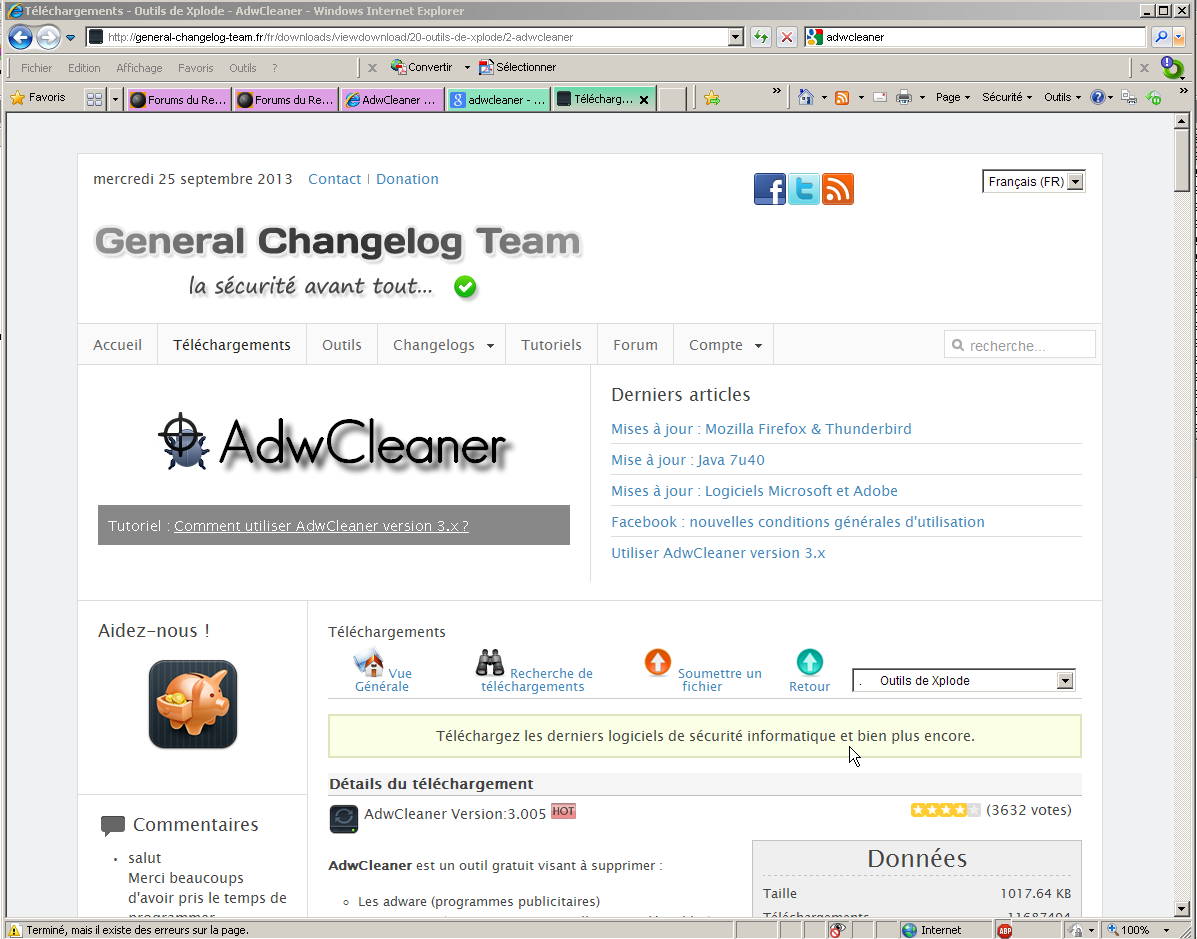Click the orange Soumettre un fichier arrow icon
Viewport: 1197px width, 939px height.
657,662
